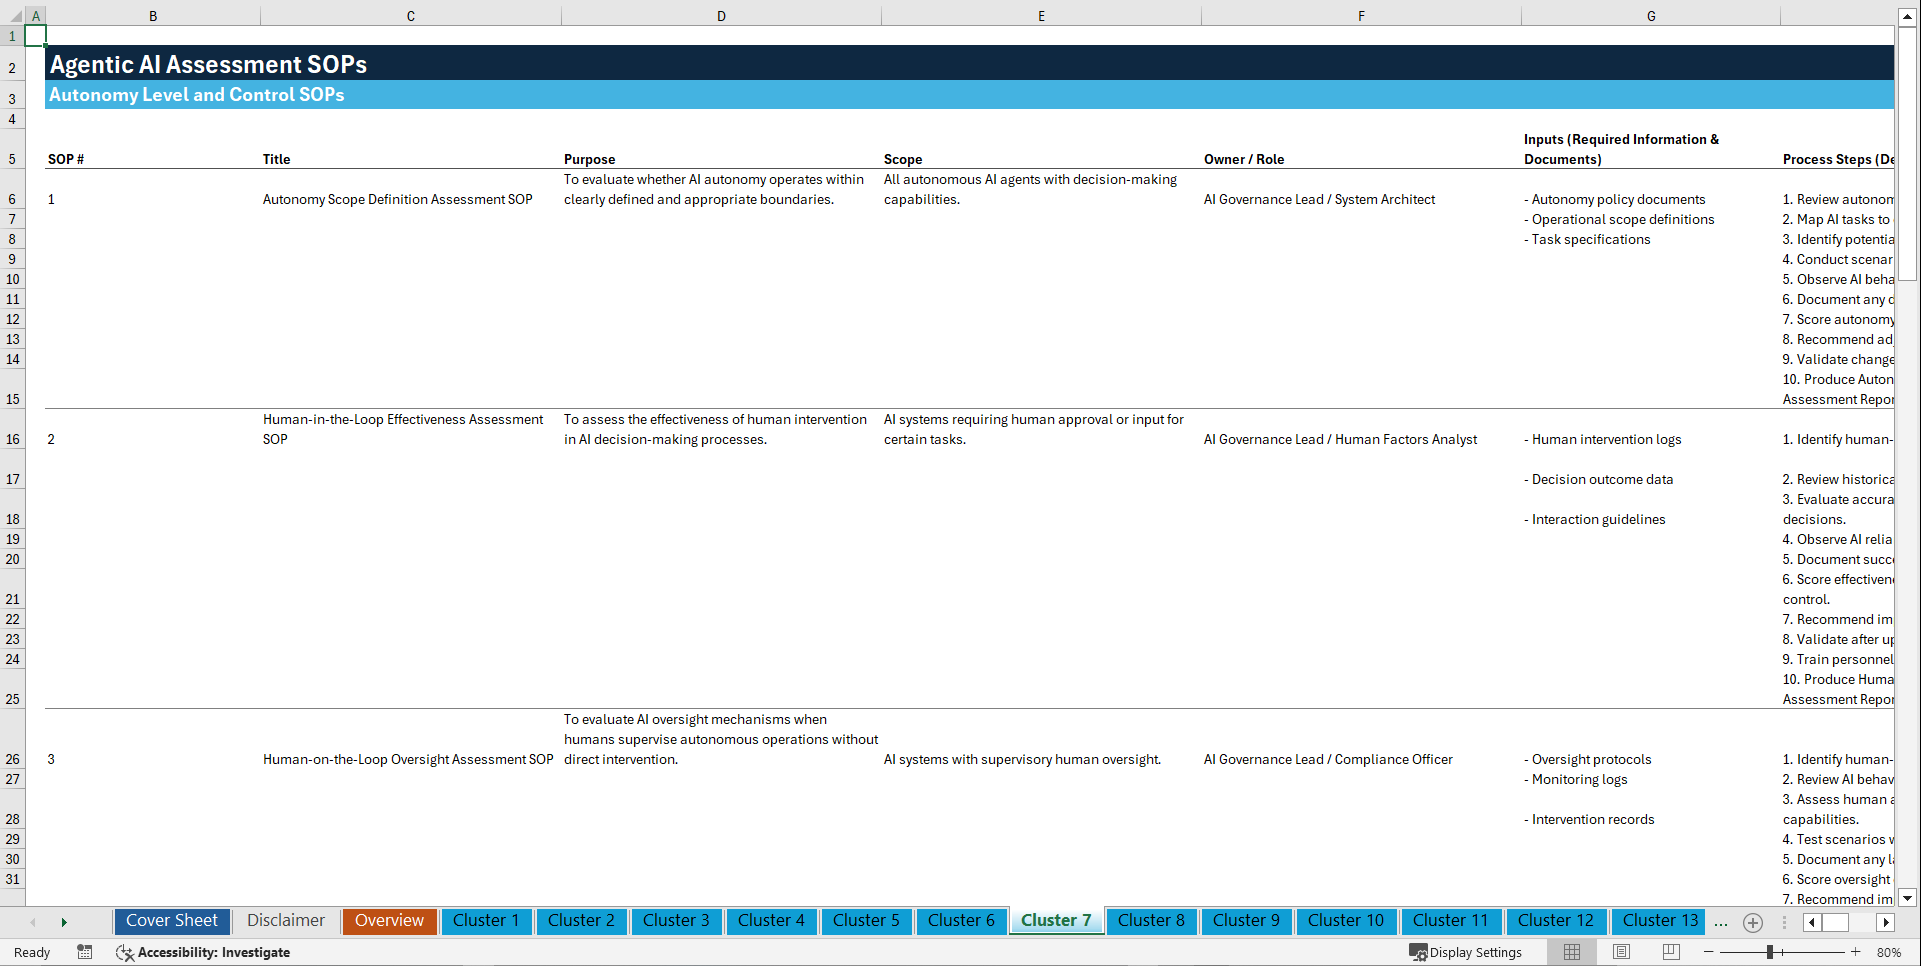The image size is (1921, 966).
Task: Select the Page Break Preview icon
Action: click(1670, 952)
